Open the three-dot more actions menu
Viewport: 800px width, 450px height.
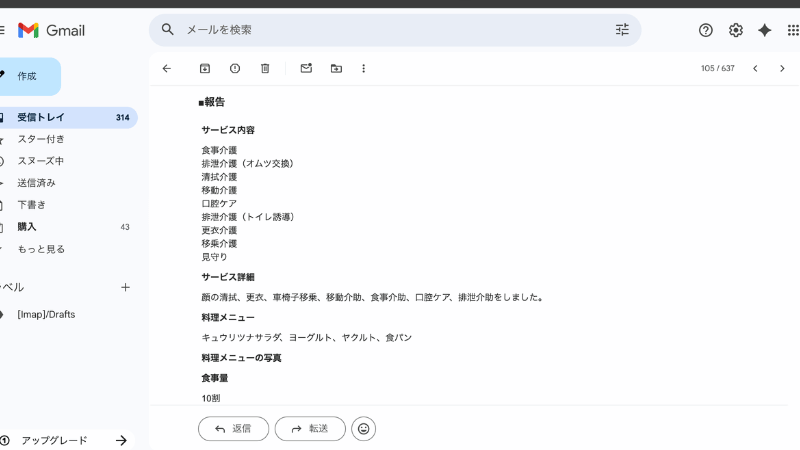(363, 68)
